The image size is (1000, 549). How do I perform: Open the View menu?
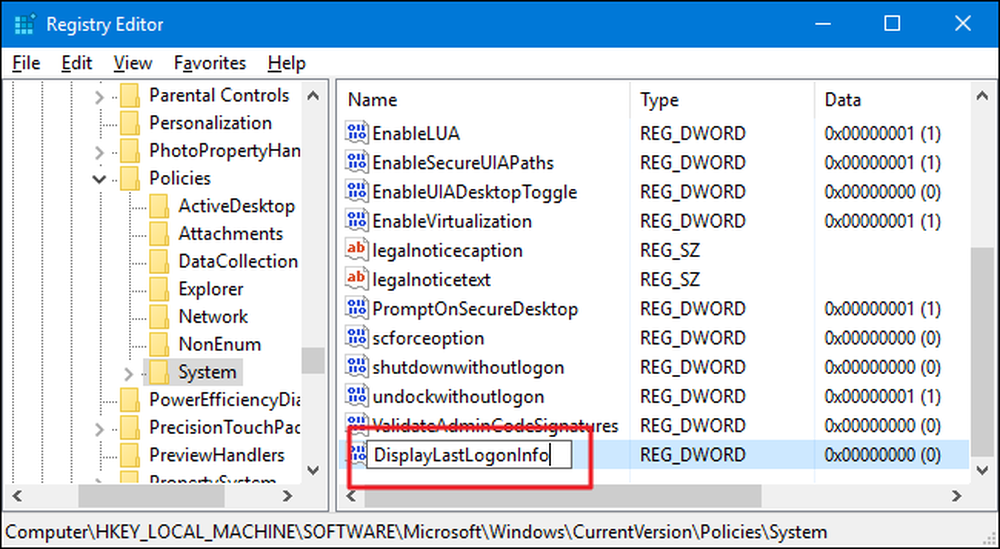(133, 63)
